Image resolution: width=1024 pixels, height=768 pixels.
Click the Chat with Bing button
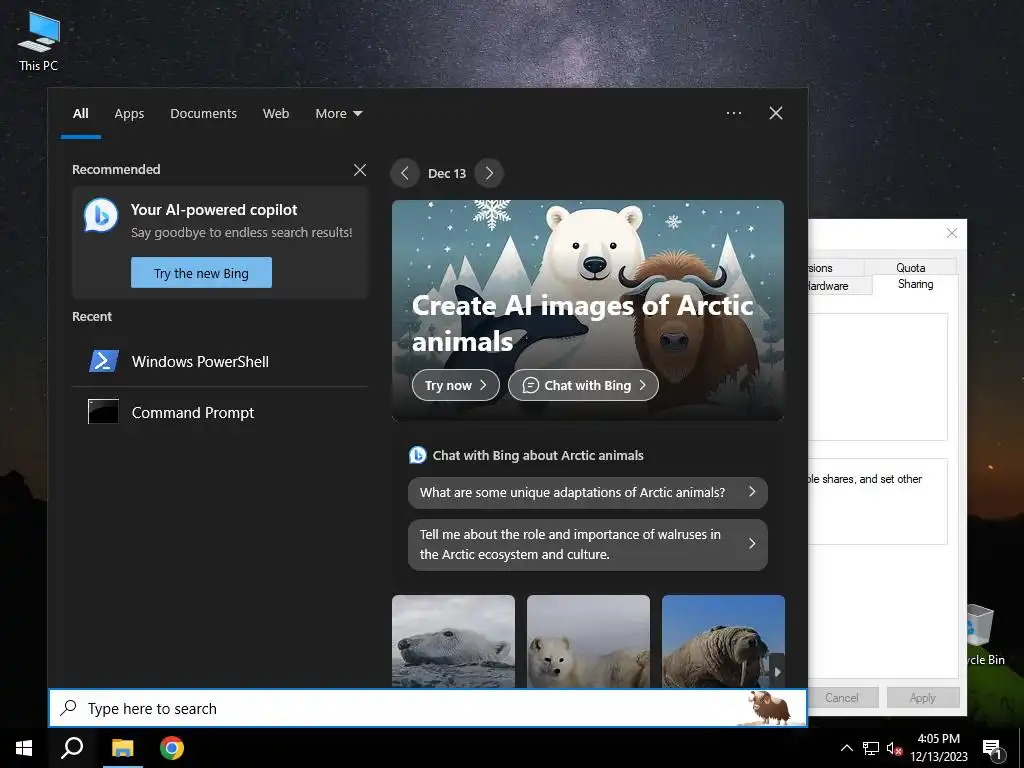[583, 385]
